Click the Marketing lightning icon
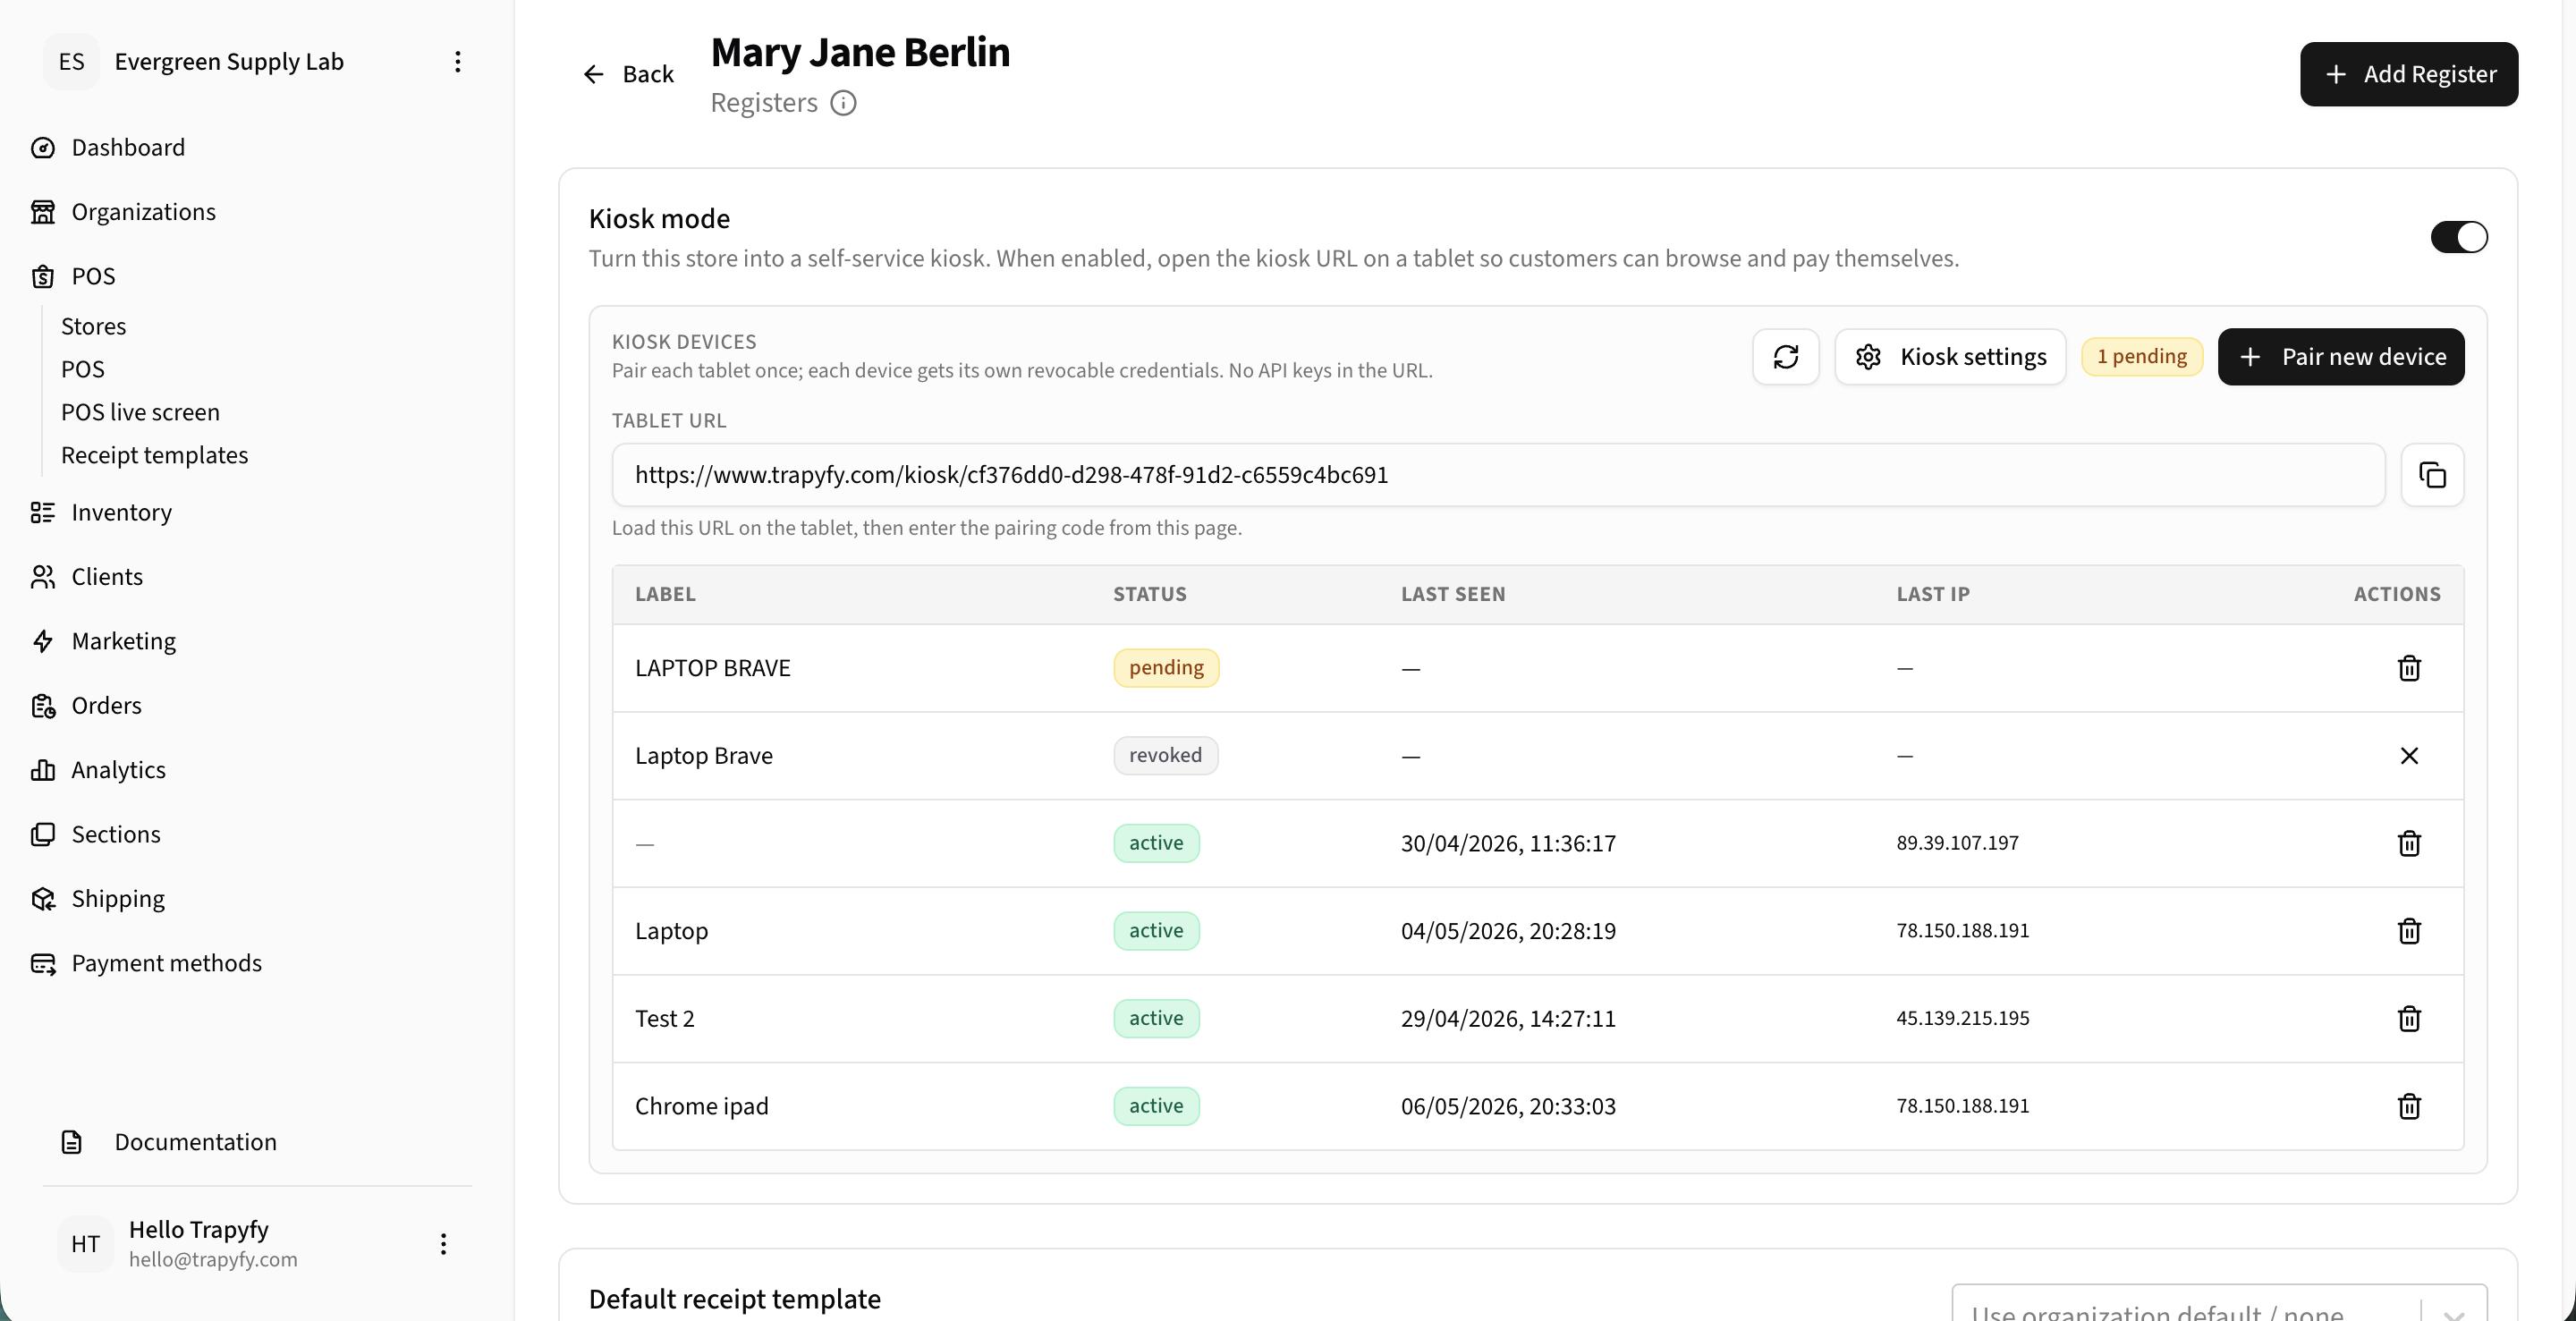 coord(43,641)
